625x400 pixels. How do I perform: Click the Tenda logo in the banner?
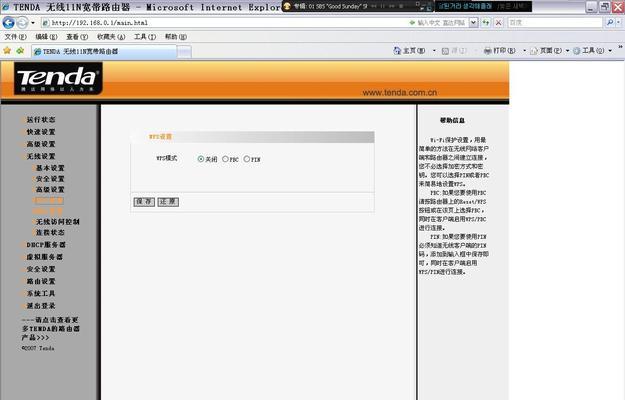coord(58,78)
